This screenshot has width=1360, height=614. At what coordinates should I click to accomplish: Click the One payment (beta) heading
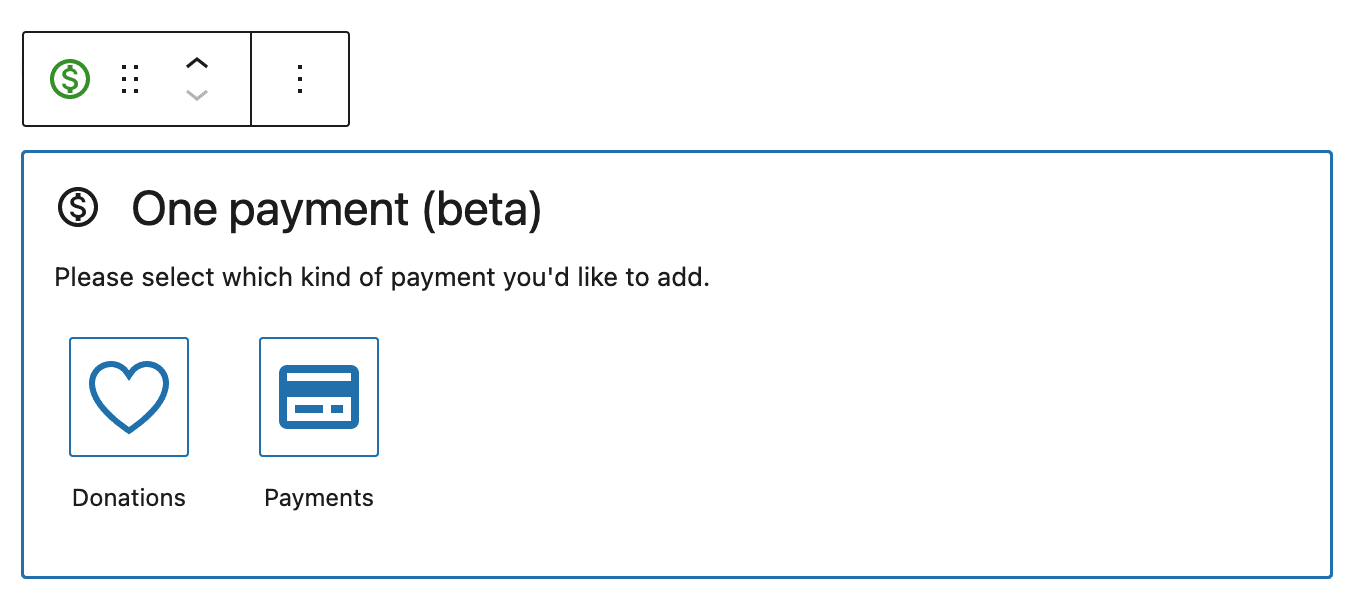pos(337,208)
